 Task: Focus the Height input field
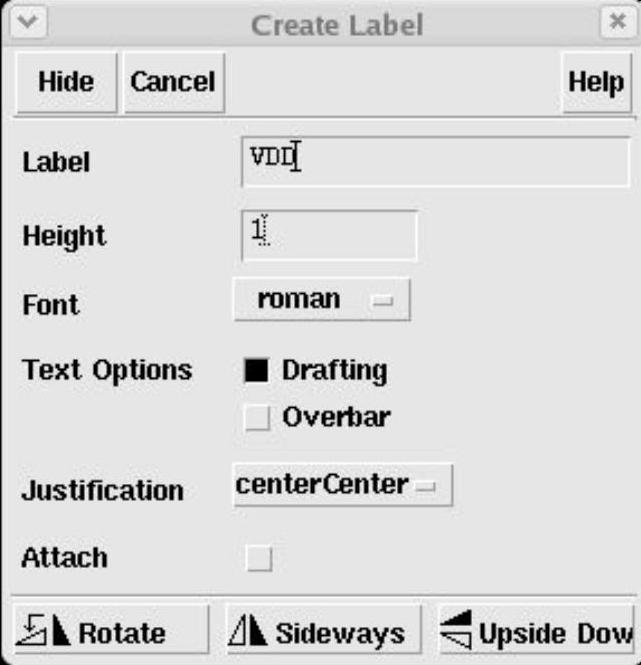(x=330, y=235)
